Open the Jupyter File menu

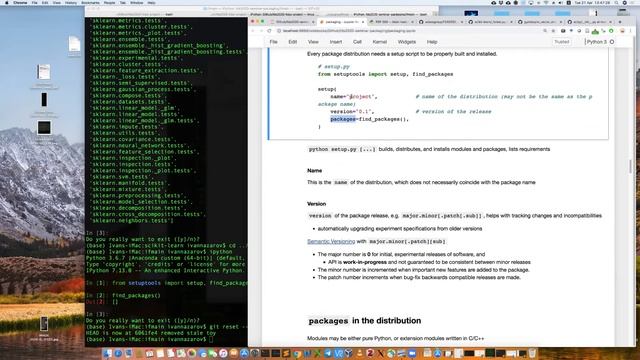pyautogui.click(x=273, y=42)
